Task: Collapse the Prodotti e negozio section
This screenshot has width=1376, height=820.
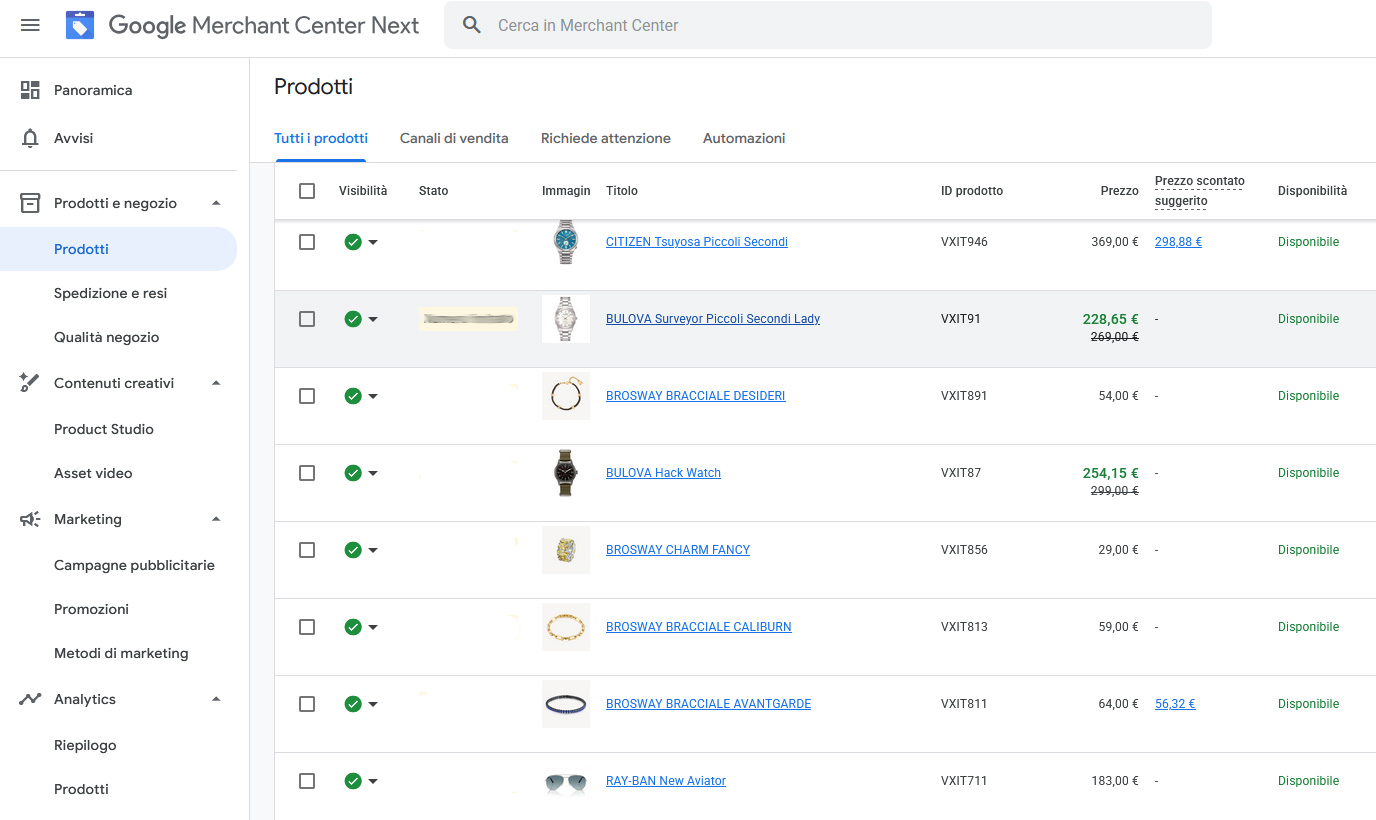Action: (x=216, y=203)
